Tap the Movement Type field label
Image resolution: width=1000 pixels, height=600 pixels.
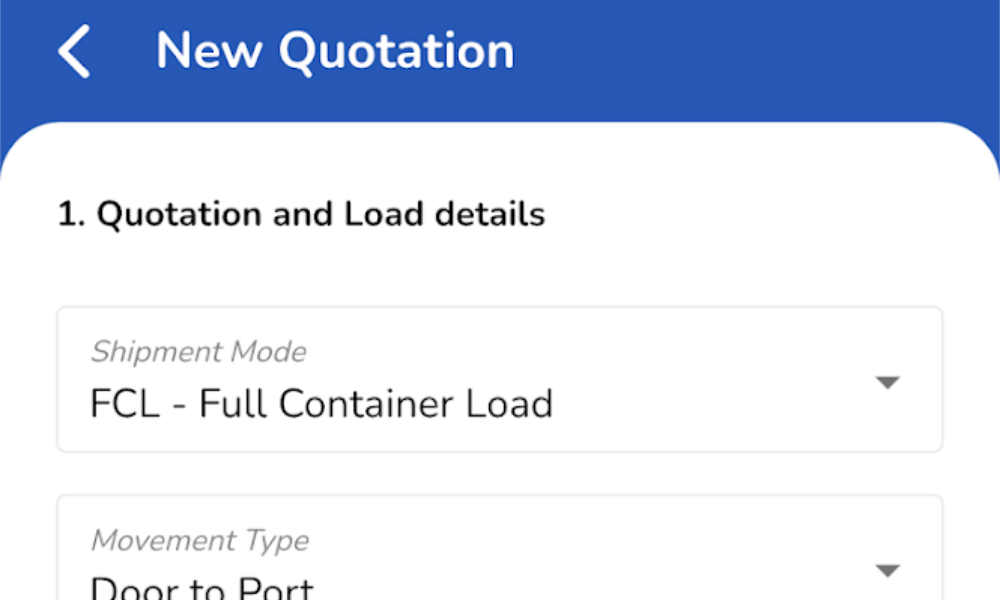tap(199, 540)
